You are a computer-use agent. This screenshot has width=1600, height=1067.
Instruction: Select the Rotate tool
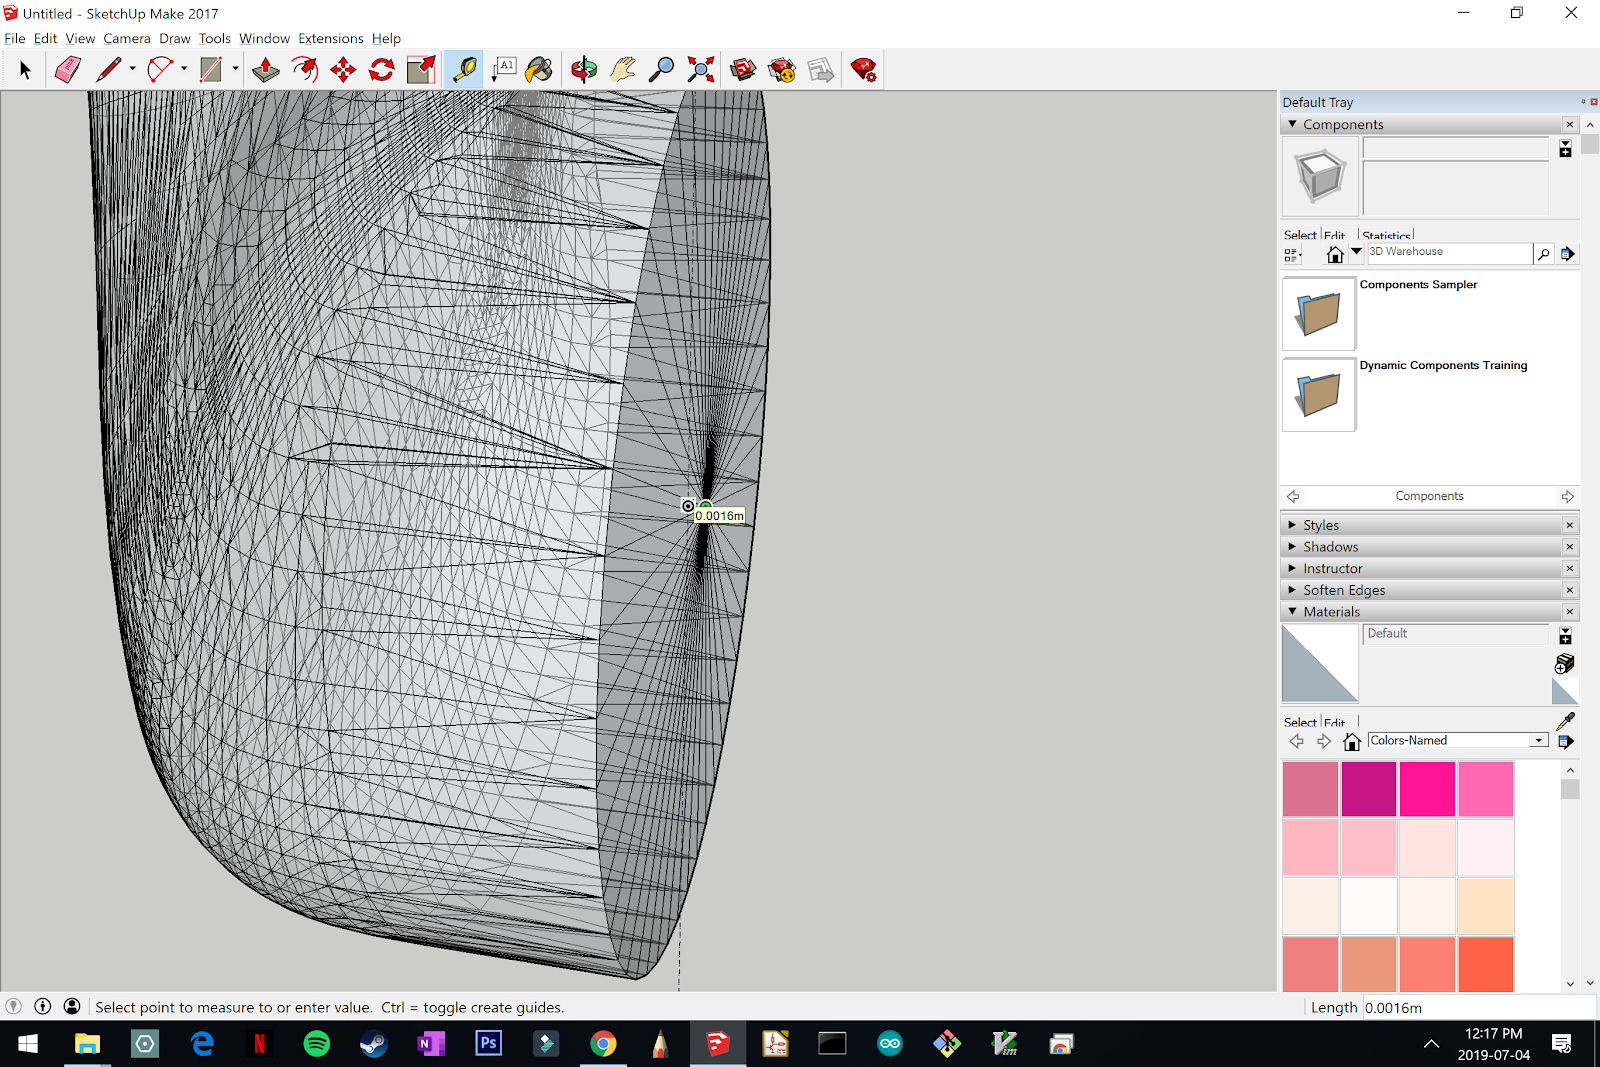pos(382,69)
